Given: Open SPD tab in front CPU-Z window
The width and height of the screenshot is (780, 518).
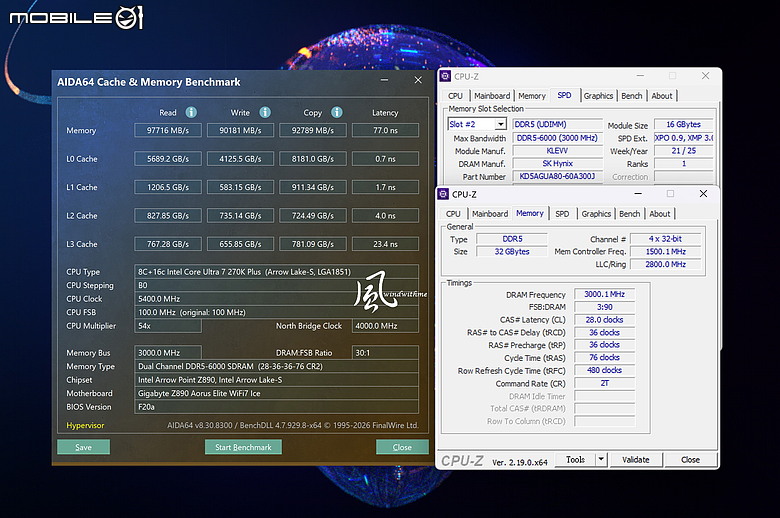Looking at the screenshot, I should point(562,213).
